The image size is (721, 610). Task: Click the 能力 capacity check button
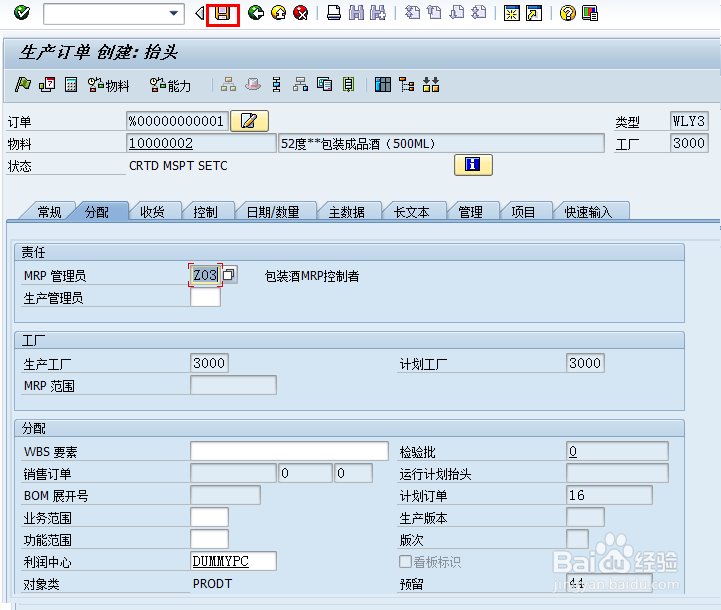170,85
